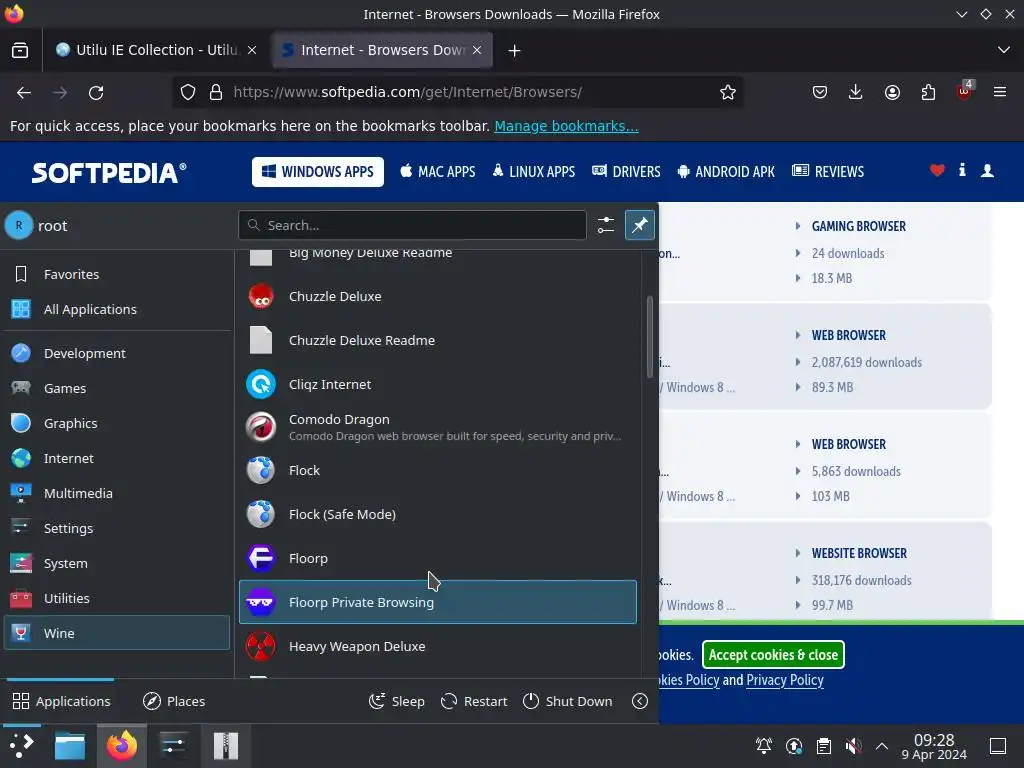Go back to previous page
The width and height of the screenshot is (1024, 768).
[24, 93]
